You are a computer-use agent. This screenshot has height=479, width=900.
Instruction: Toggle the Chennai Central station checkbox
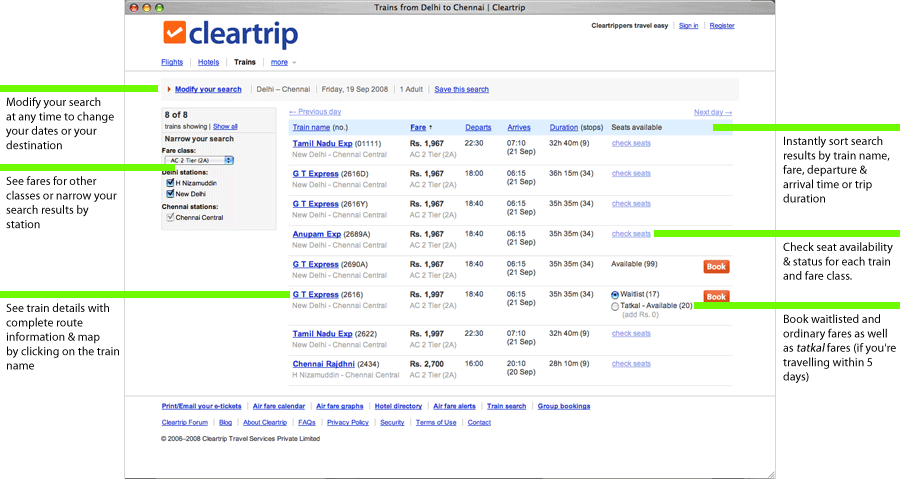[170, 217]
